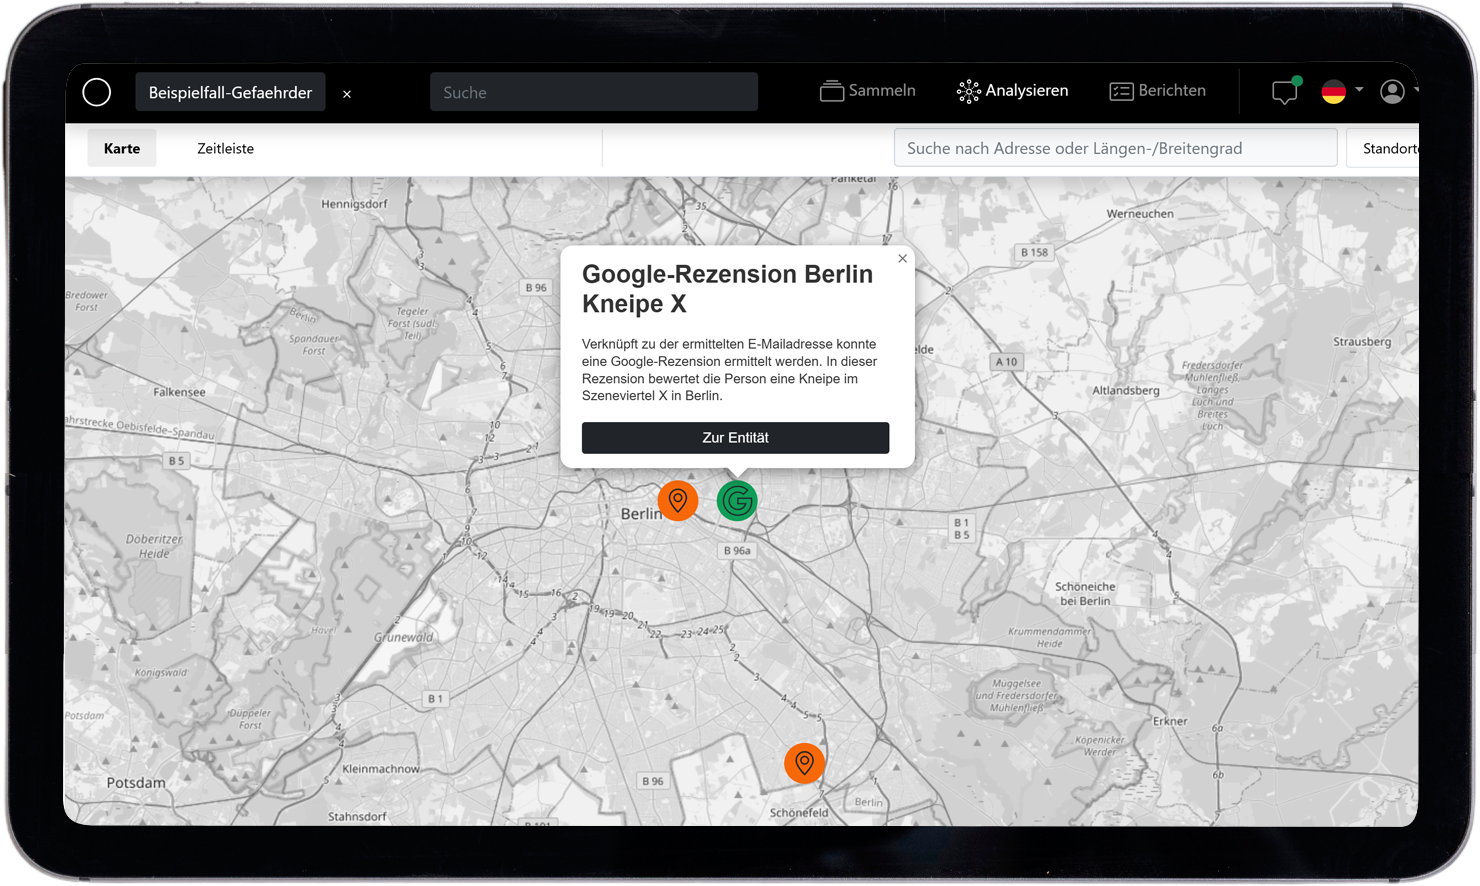Screen dimensions: 1480x886
Task: Open the Sammeln section
Action: (867, 91)
